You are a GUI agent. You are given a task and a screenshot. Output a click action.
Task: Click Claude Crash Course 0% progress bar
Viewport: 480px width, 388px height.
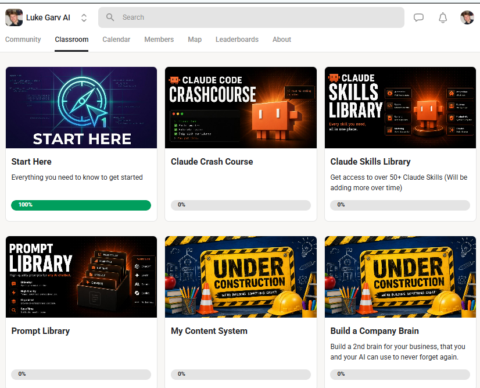[x=241, y=205]
